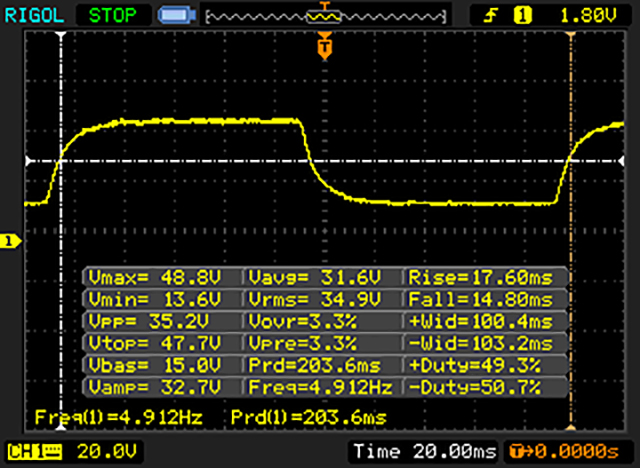The image size is (640, 468).
Task: Click the Fall=14.80ms measurement
Action: pos(480,299)
